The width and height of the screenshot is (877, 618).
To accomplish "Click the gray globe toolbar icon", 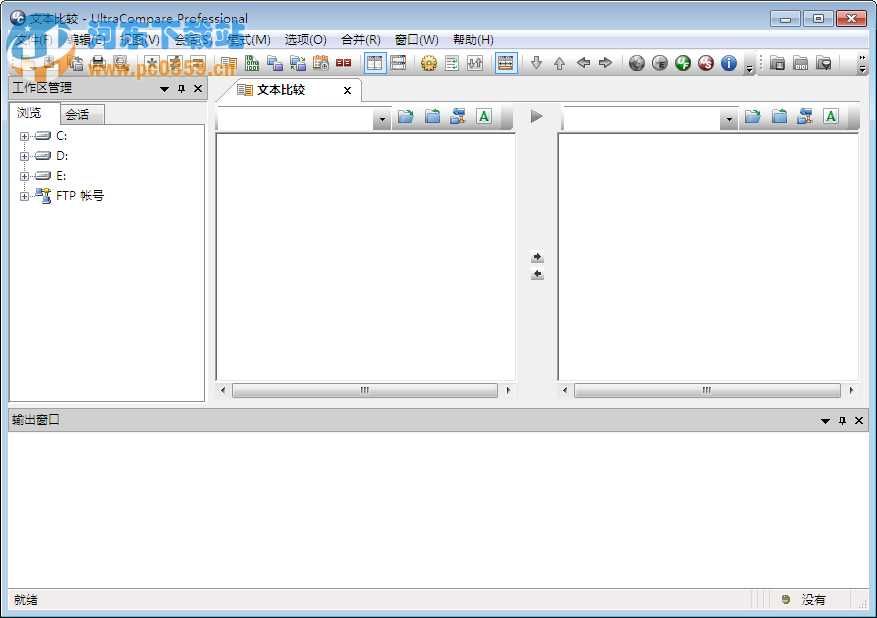I will pos(636,63).
